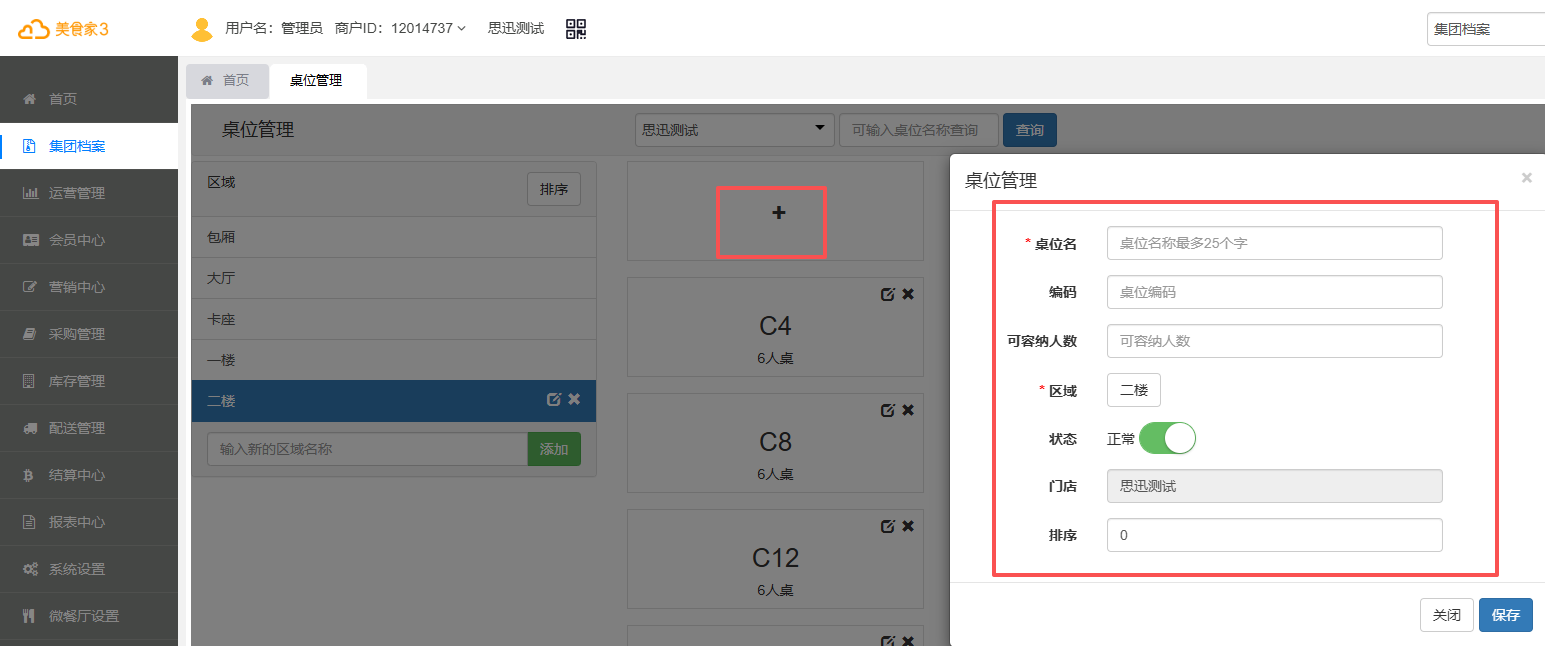Select the 二楼 area button in form

1133,390
